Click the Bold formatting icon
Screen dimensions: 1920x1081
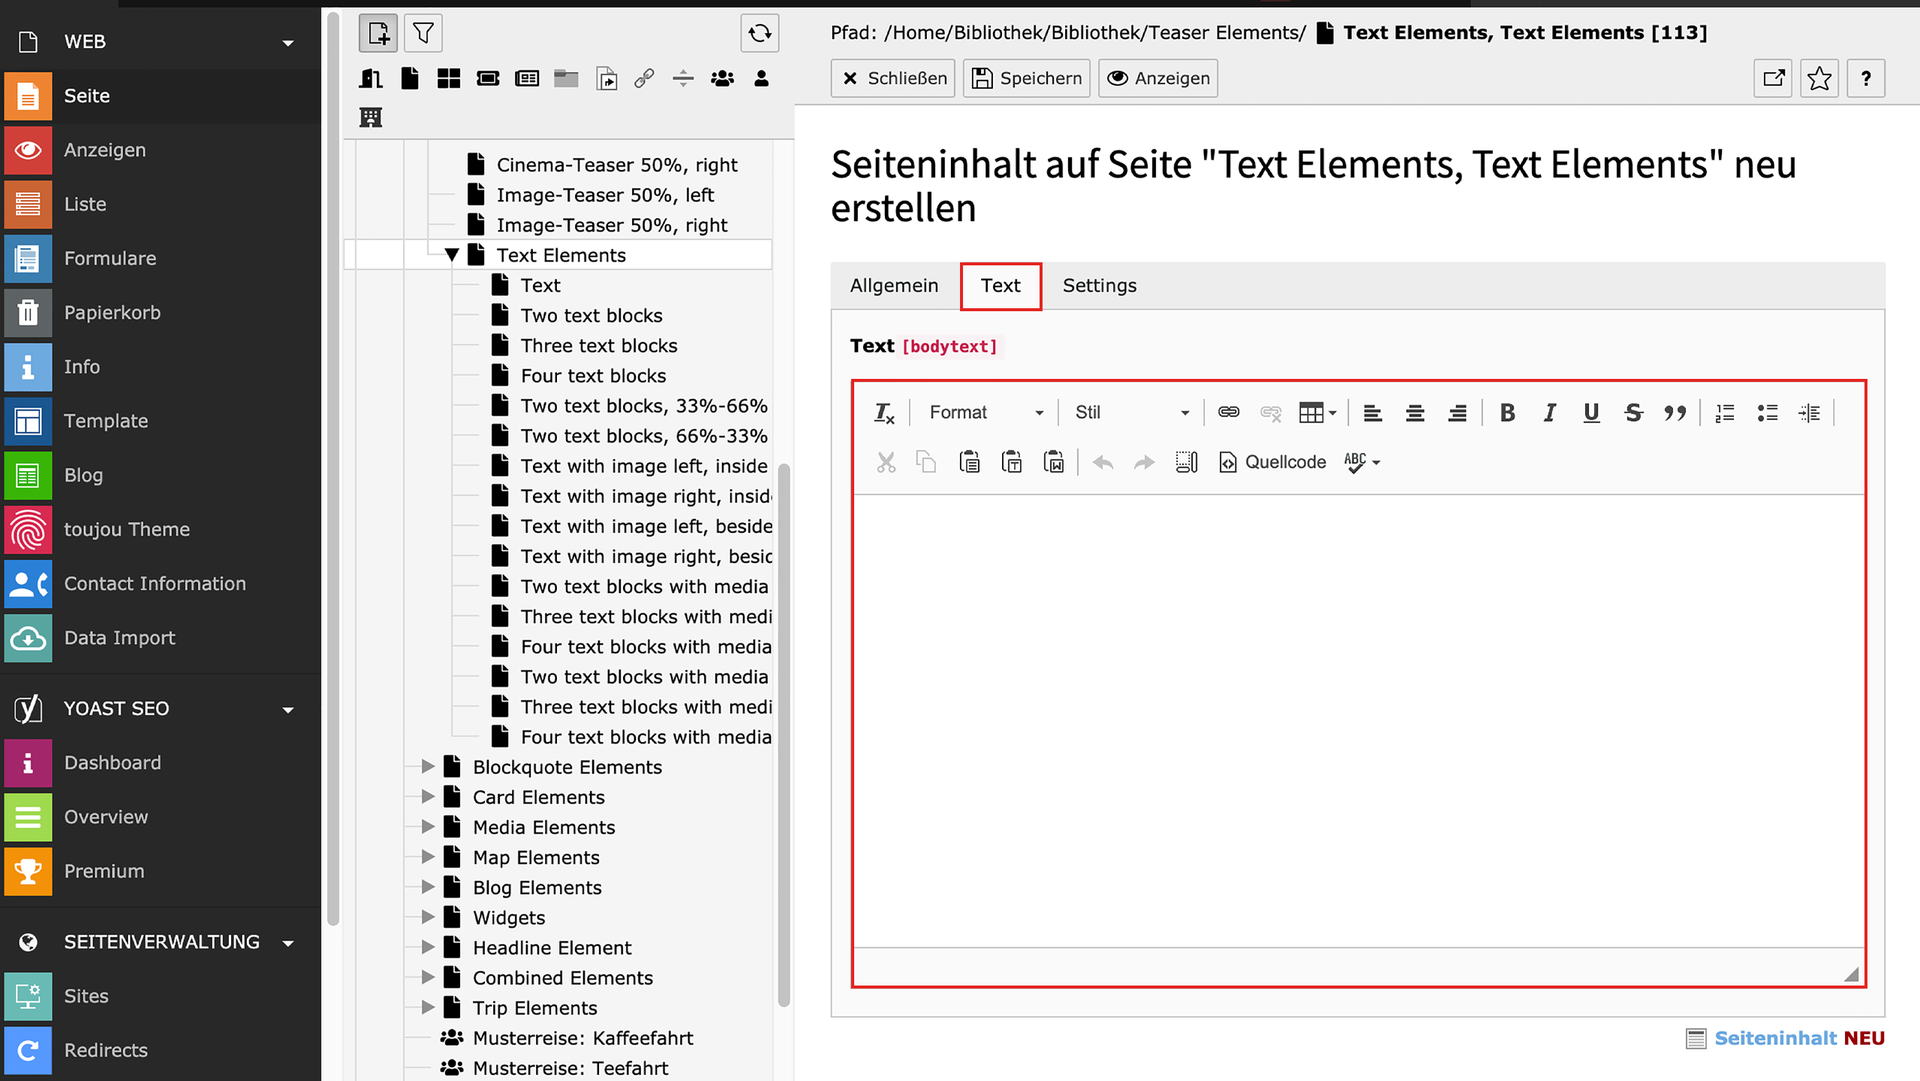click(1507, 413)
